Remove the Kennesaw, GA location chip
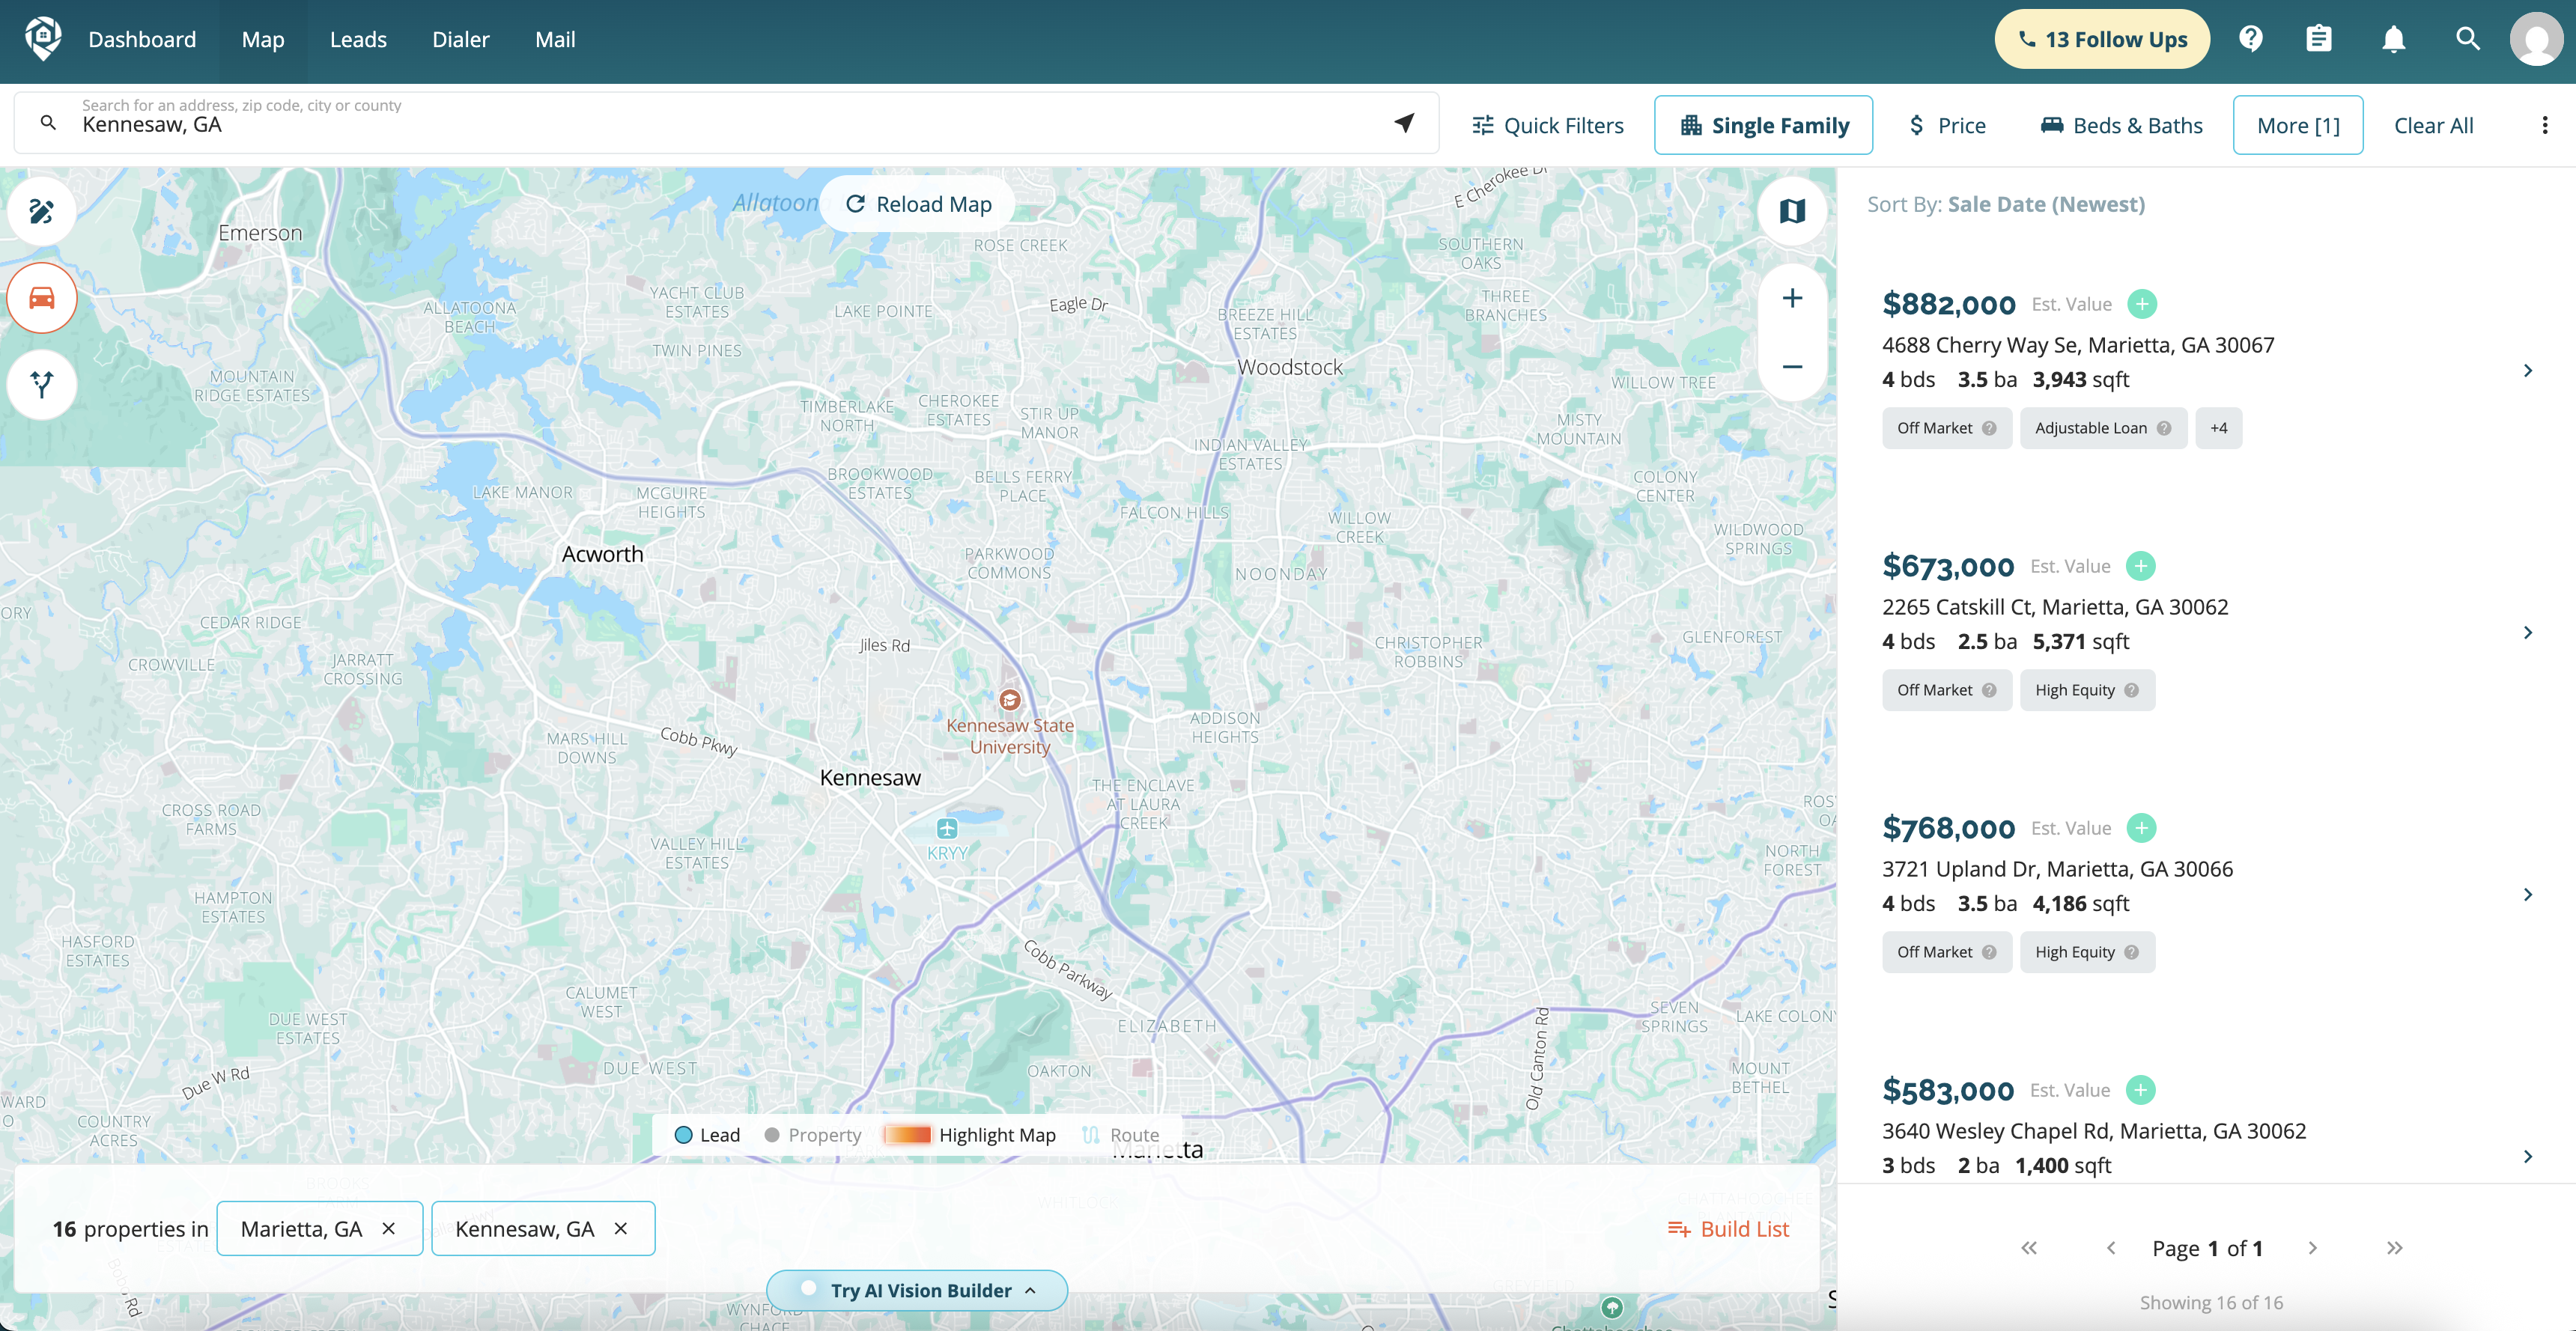The image size is (2576, 1331). coord(621,1228)
